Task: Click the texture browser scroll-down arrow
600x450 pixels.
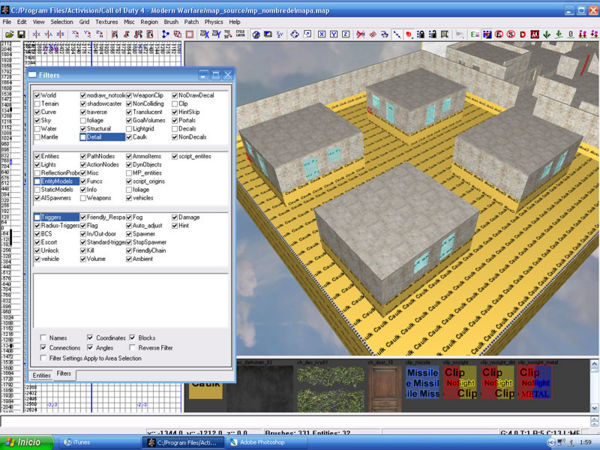Action: click(594, 408)
